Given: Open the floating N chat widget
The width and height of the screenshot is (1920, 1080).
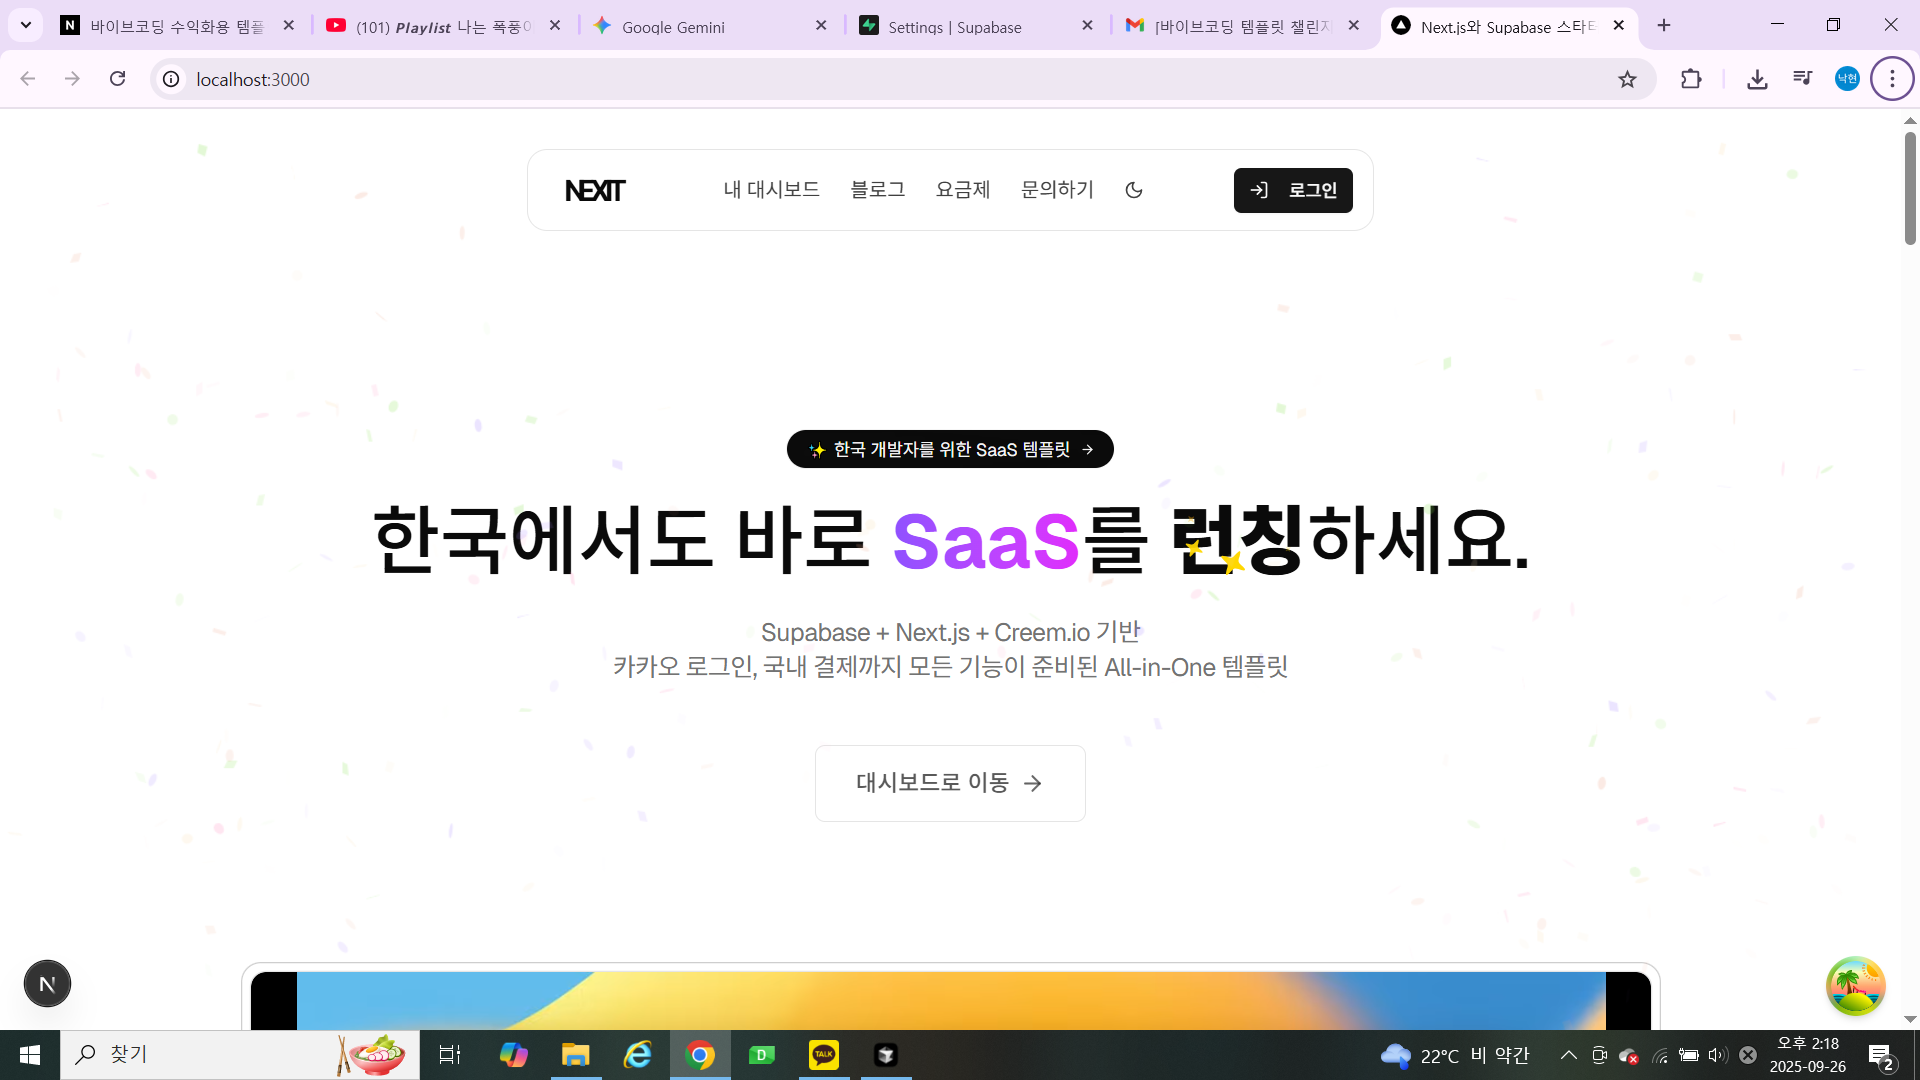Looking at the screenshot, I should coord(47,983).
